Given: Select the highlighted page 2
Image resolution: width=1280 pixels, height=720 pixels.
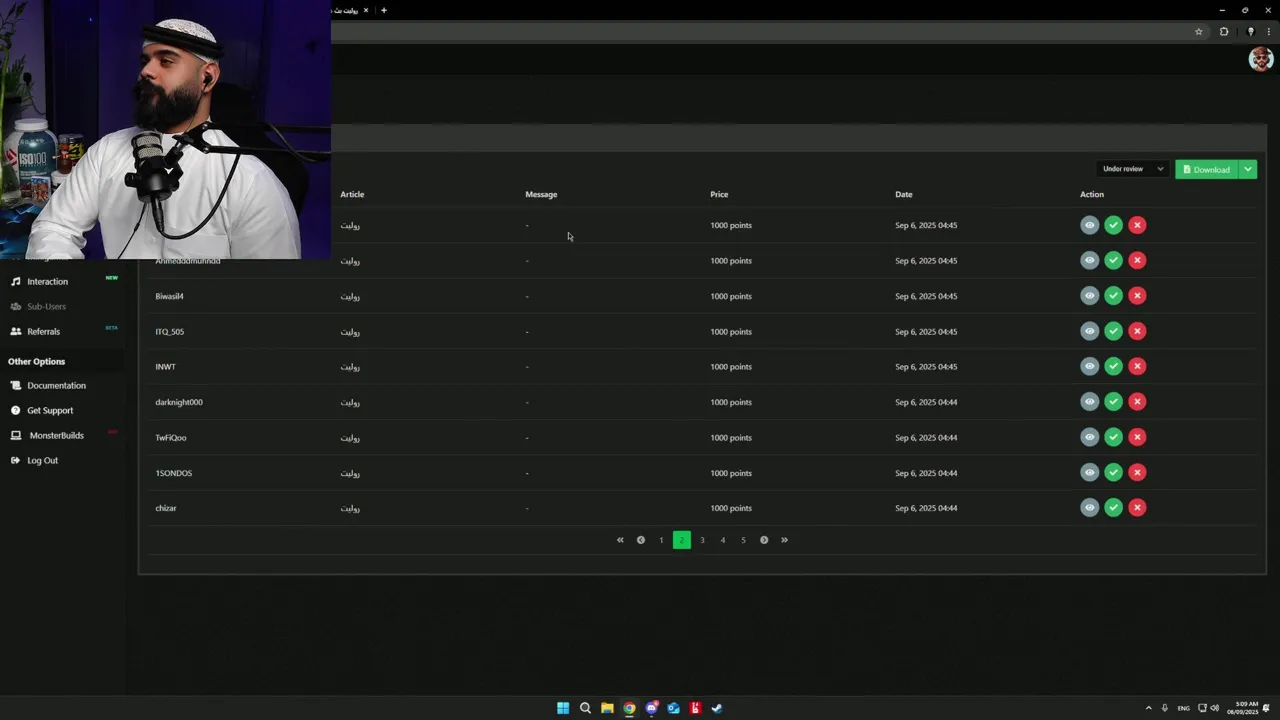Looking at the screenshot, I should click(682, 540).
